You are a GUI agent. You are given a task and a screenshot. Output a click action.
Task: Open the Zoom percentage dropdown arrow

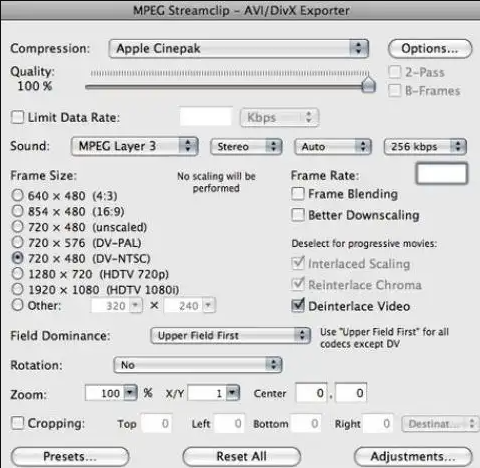(x=130, y=393)
